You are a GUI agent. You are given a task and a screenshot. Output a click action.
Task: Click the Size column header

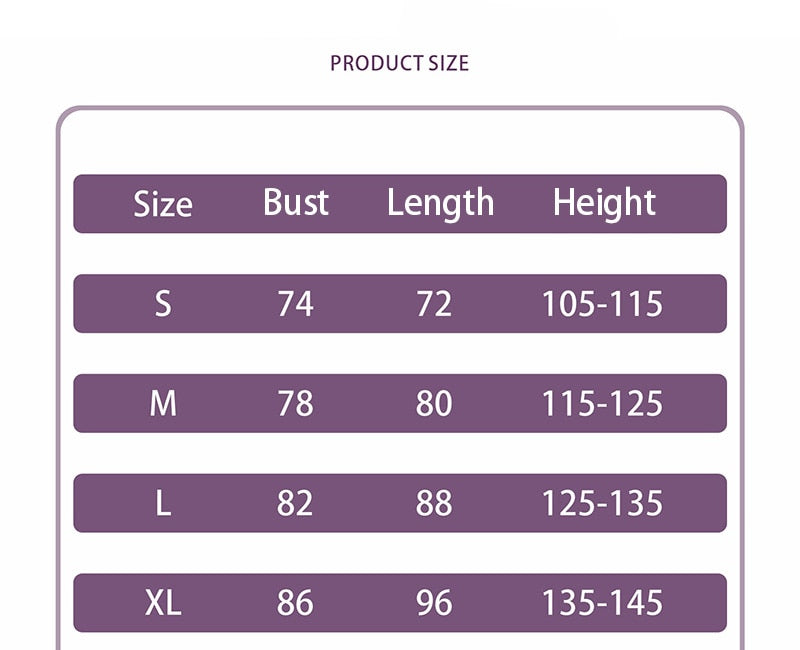tap(162, 204)
